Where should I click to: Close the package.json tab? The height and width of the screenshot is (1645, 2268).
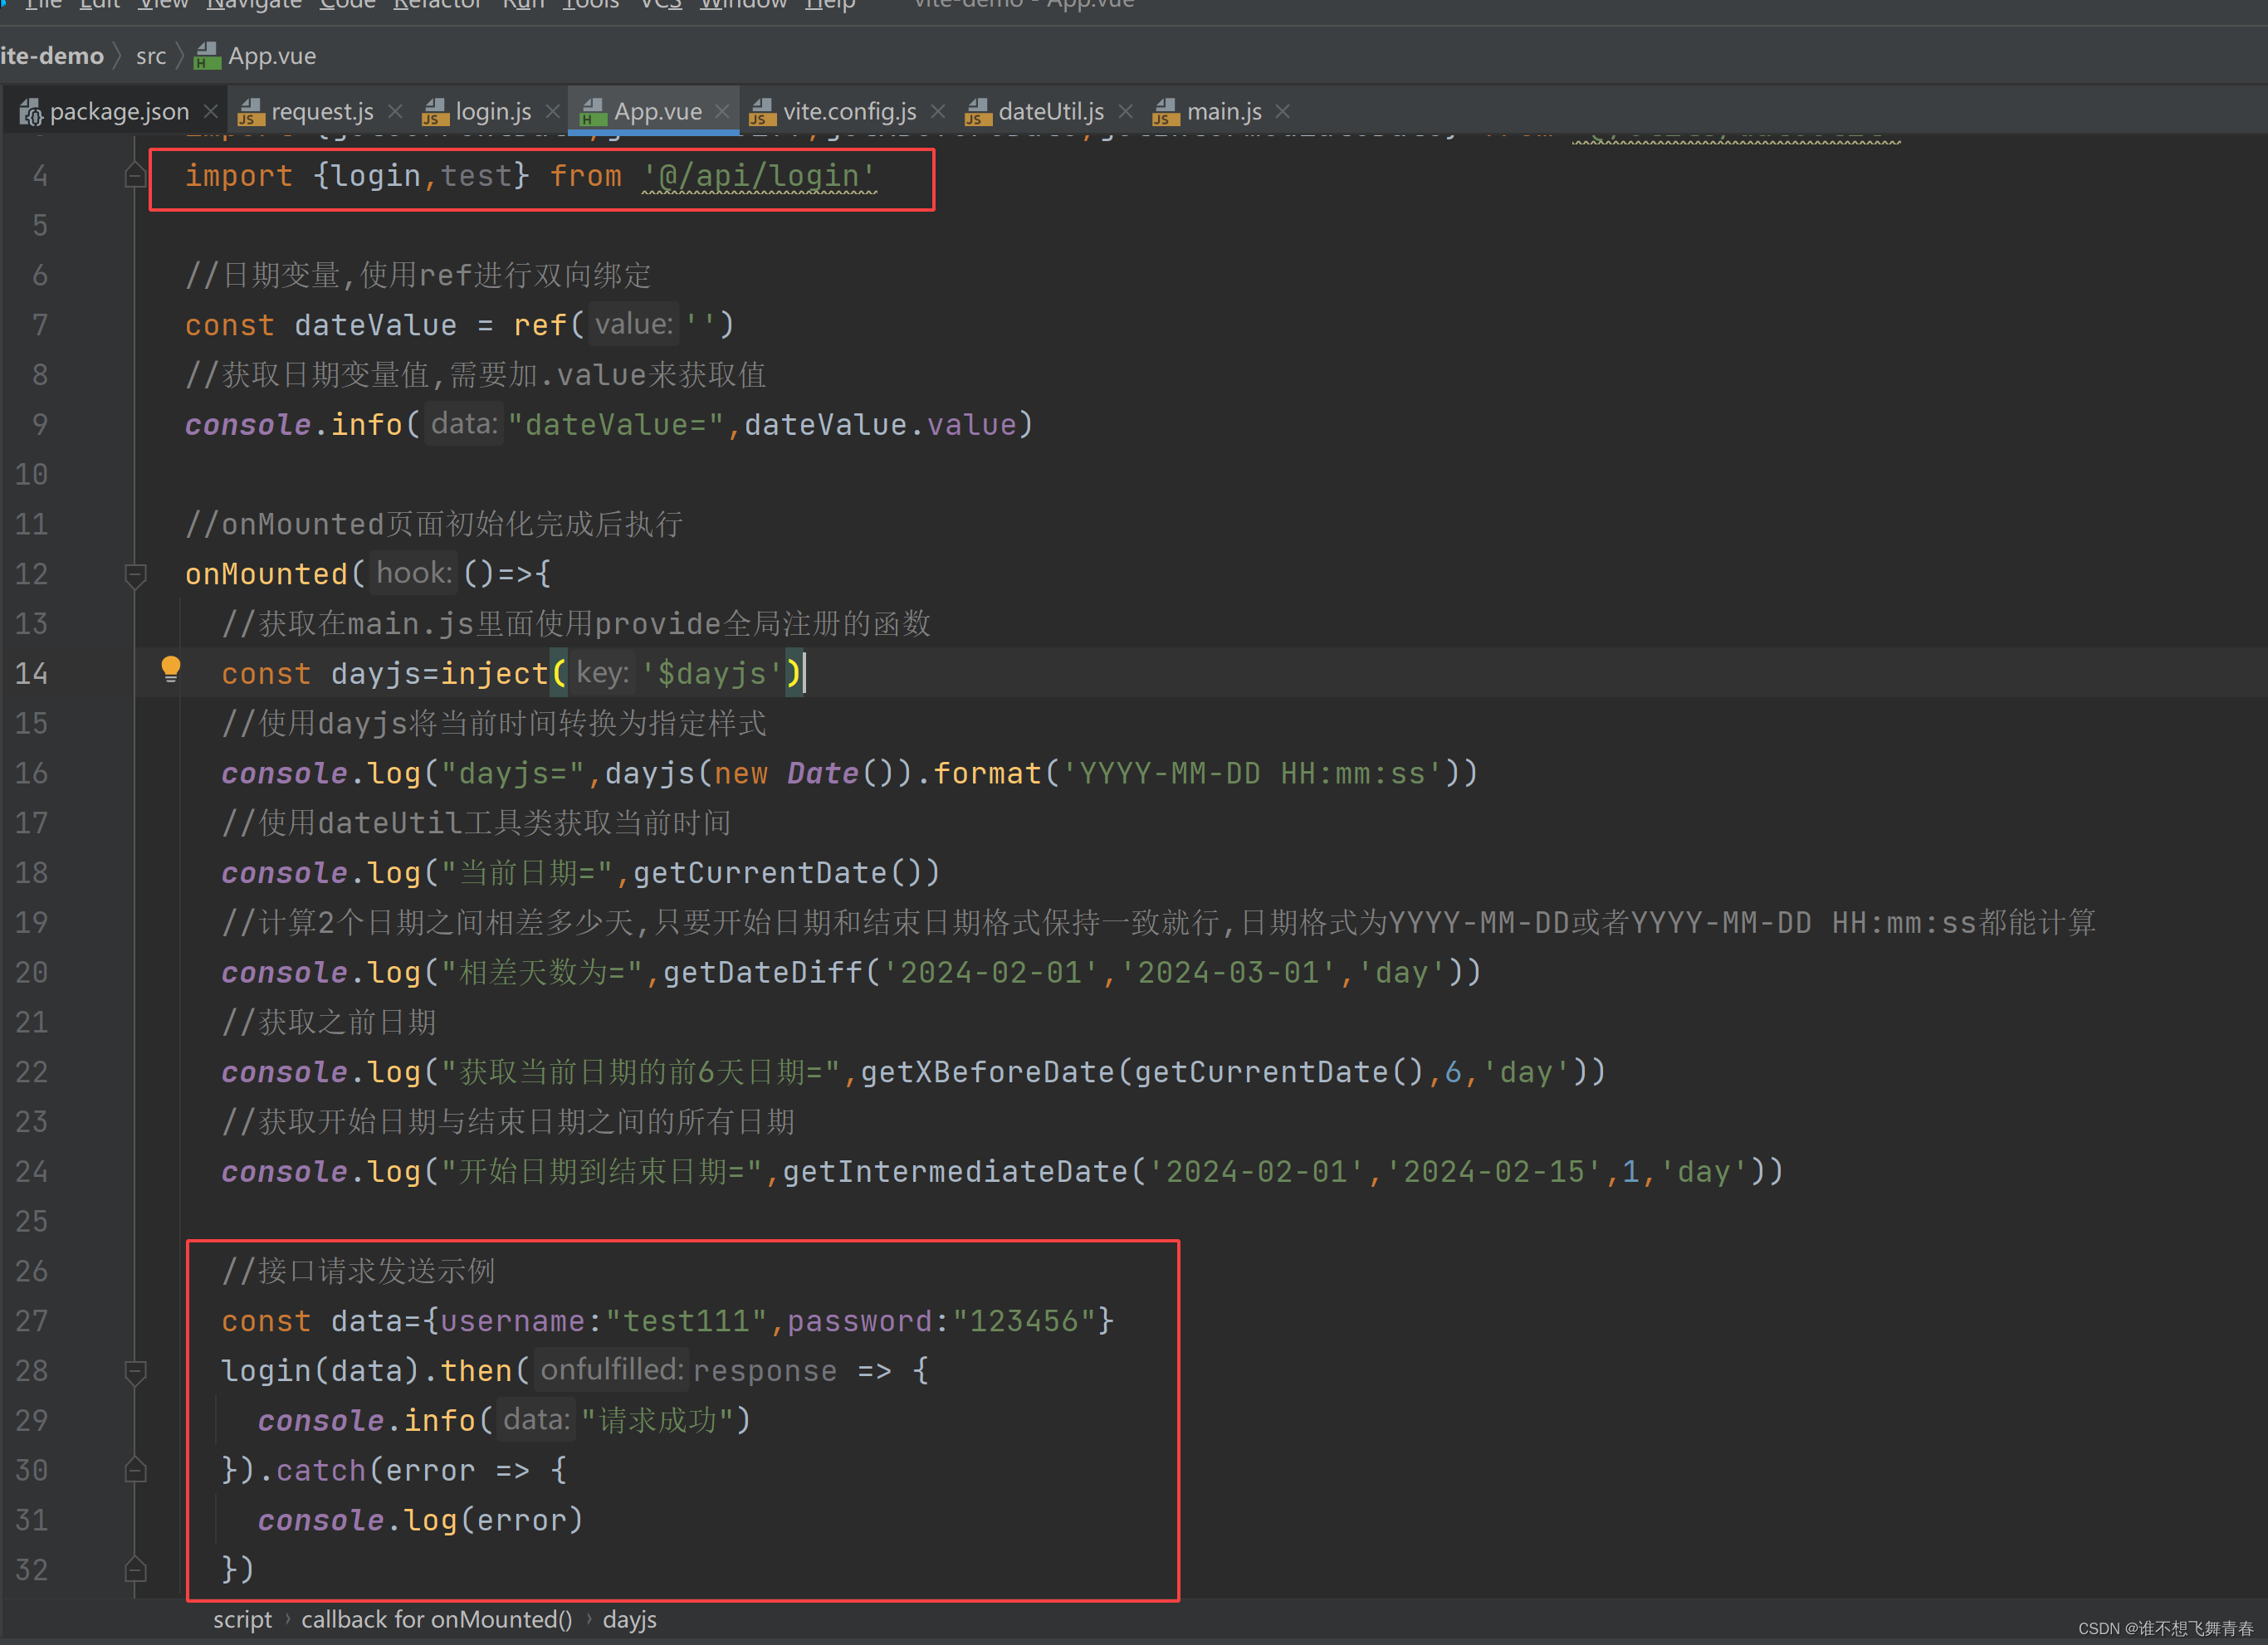click(210, 111)
